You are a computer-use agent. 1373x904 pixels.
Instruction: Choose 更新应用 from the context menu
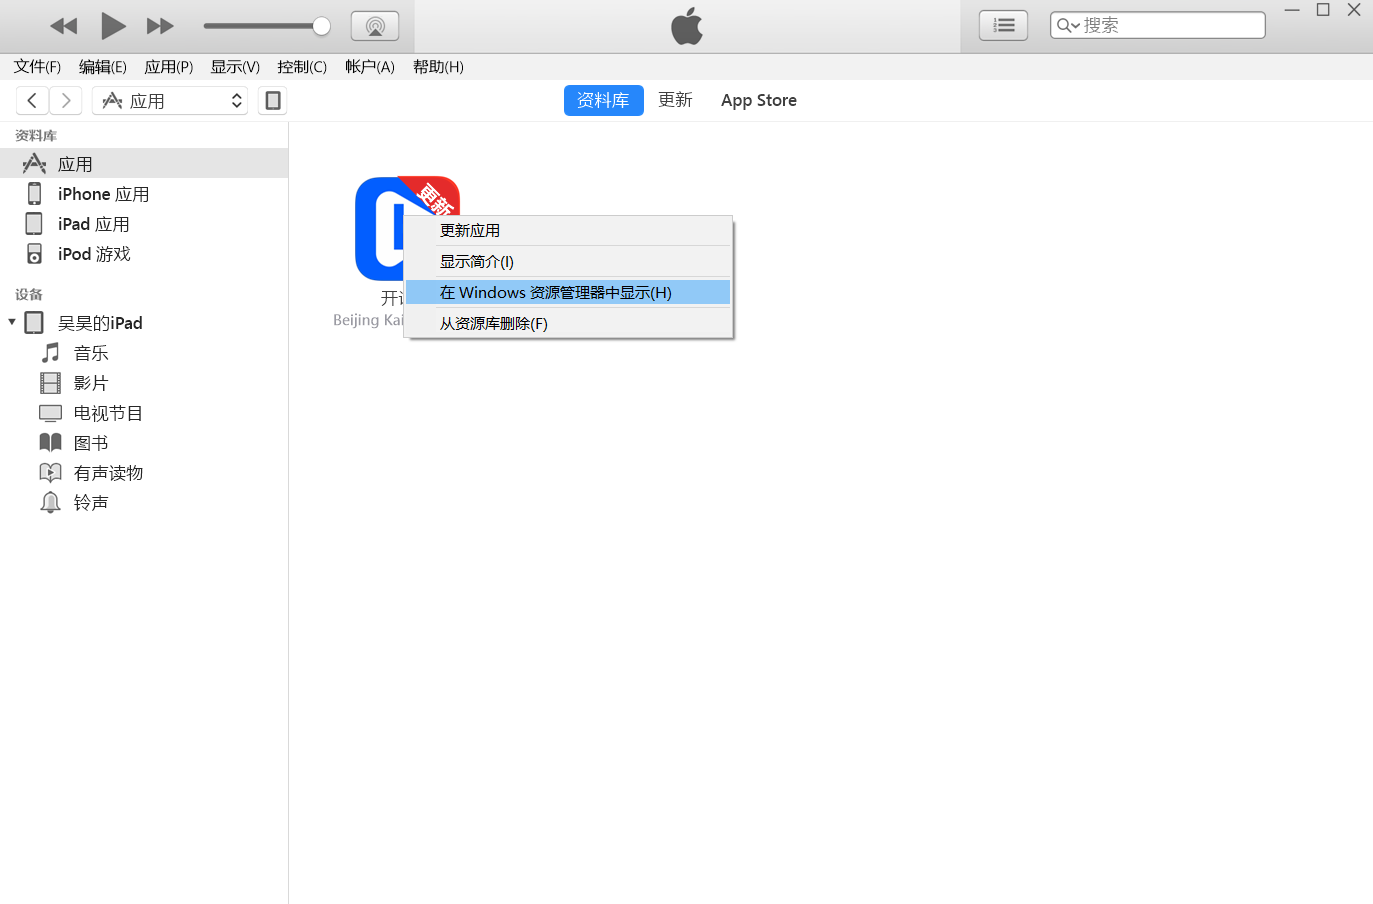568,230
